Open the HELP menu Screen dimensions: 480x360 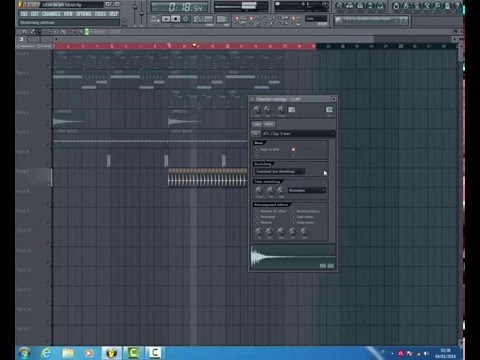click(x=114, y=14)
